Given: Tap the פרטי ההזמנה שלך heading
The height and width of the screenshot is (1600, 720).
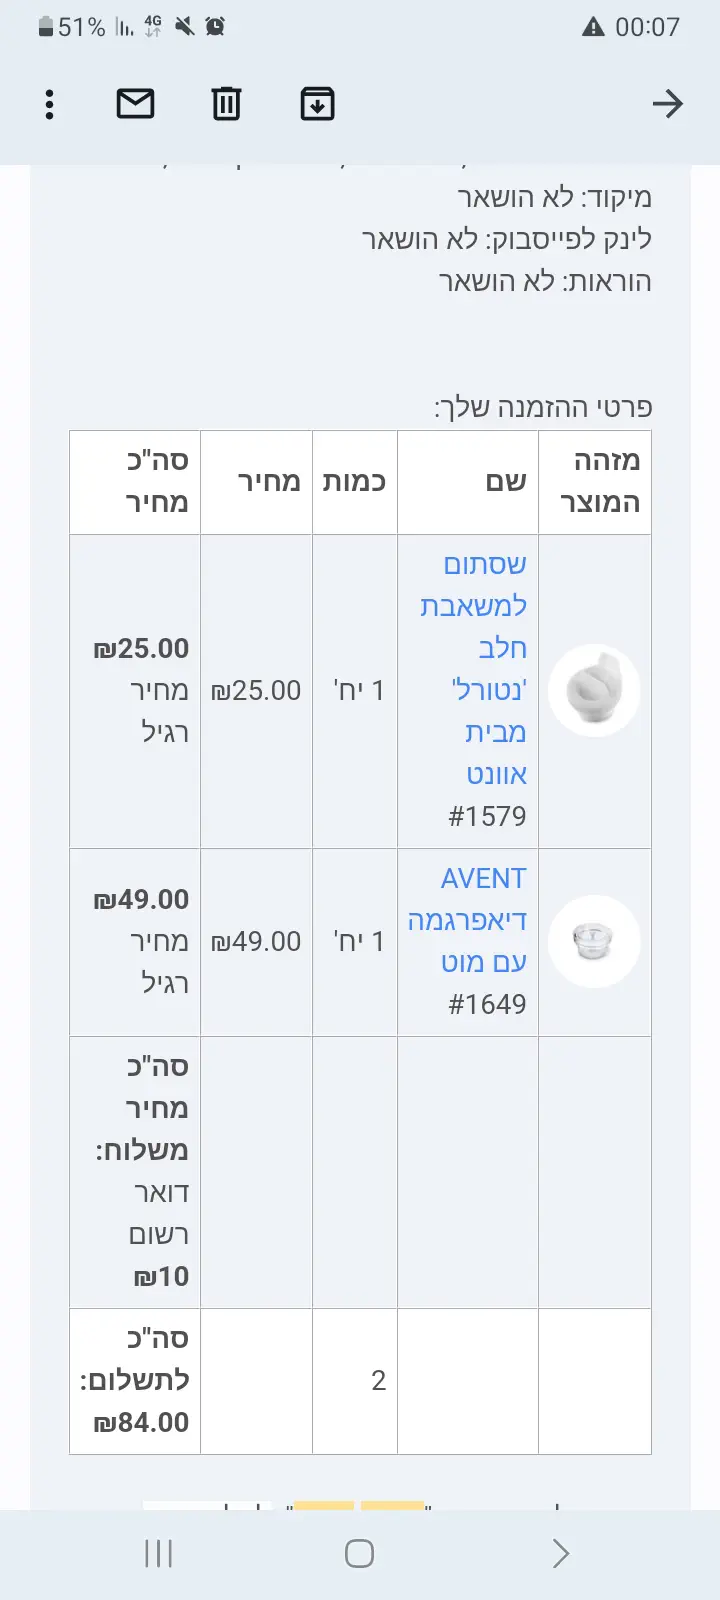Looking at the screenshot, I should 543,407.
